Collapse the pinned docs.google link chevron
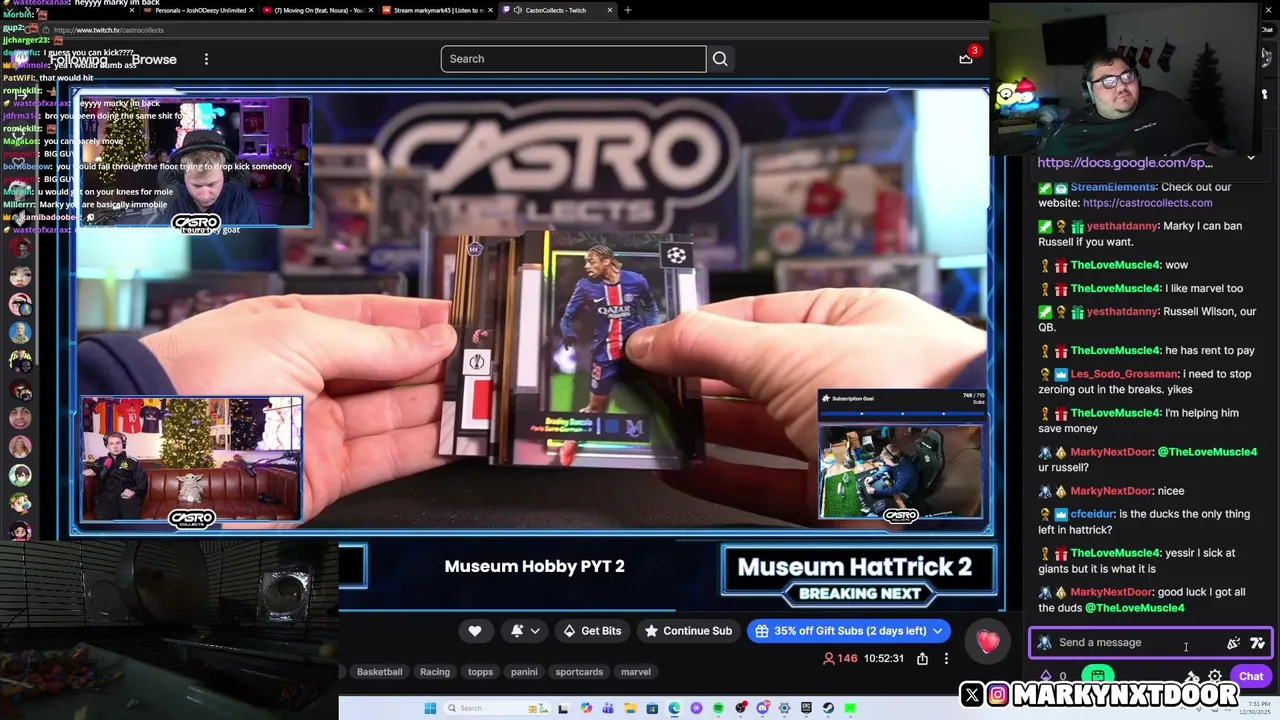The height and width of the screenshot is (720, 1280). 1250,158
